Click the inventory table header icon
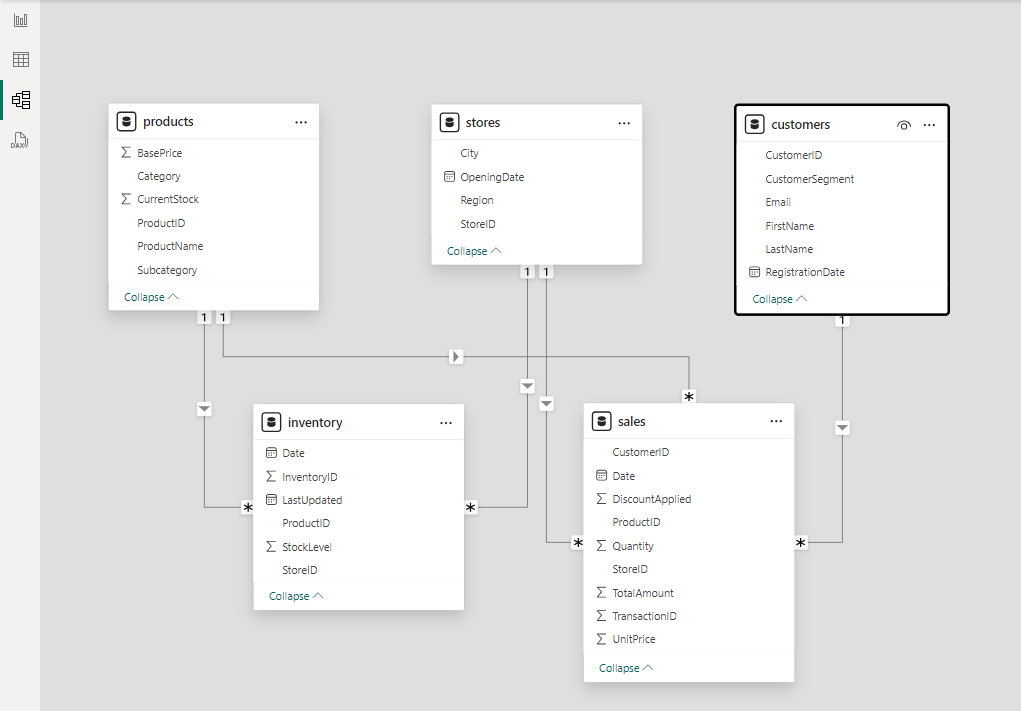This screenshot has width=1021, height=711. pyautogui.click(x=271, y=423)
